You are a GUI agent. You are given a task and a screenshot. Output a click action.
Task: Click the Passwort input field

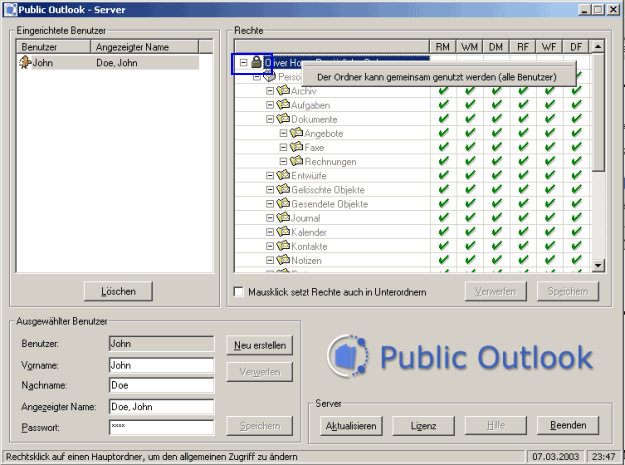161,427
